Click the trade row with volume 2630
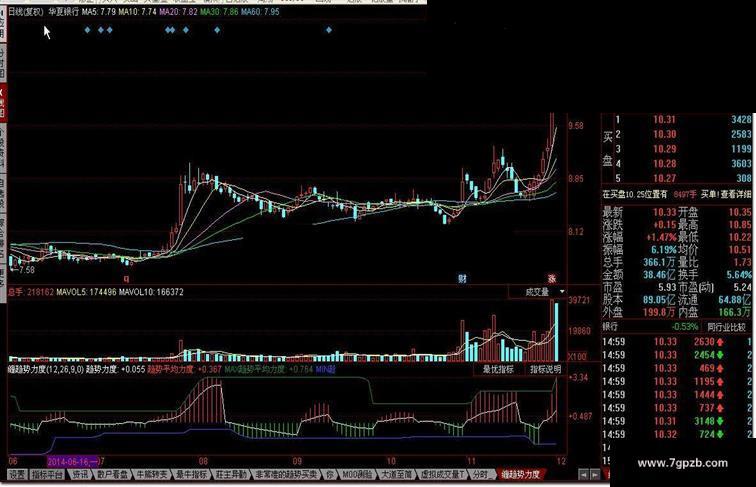Image resolution: width=756 pixels, height=487 pixels. (x=676, y=342)
